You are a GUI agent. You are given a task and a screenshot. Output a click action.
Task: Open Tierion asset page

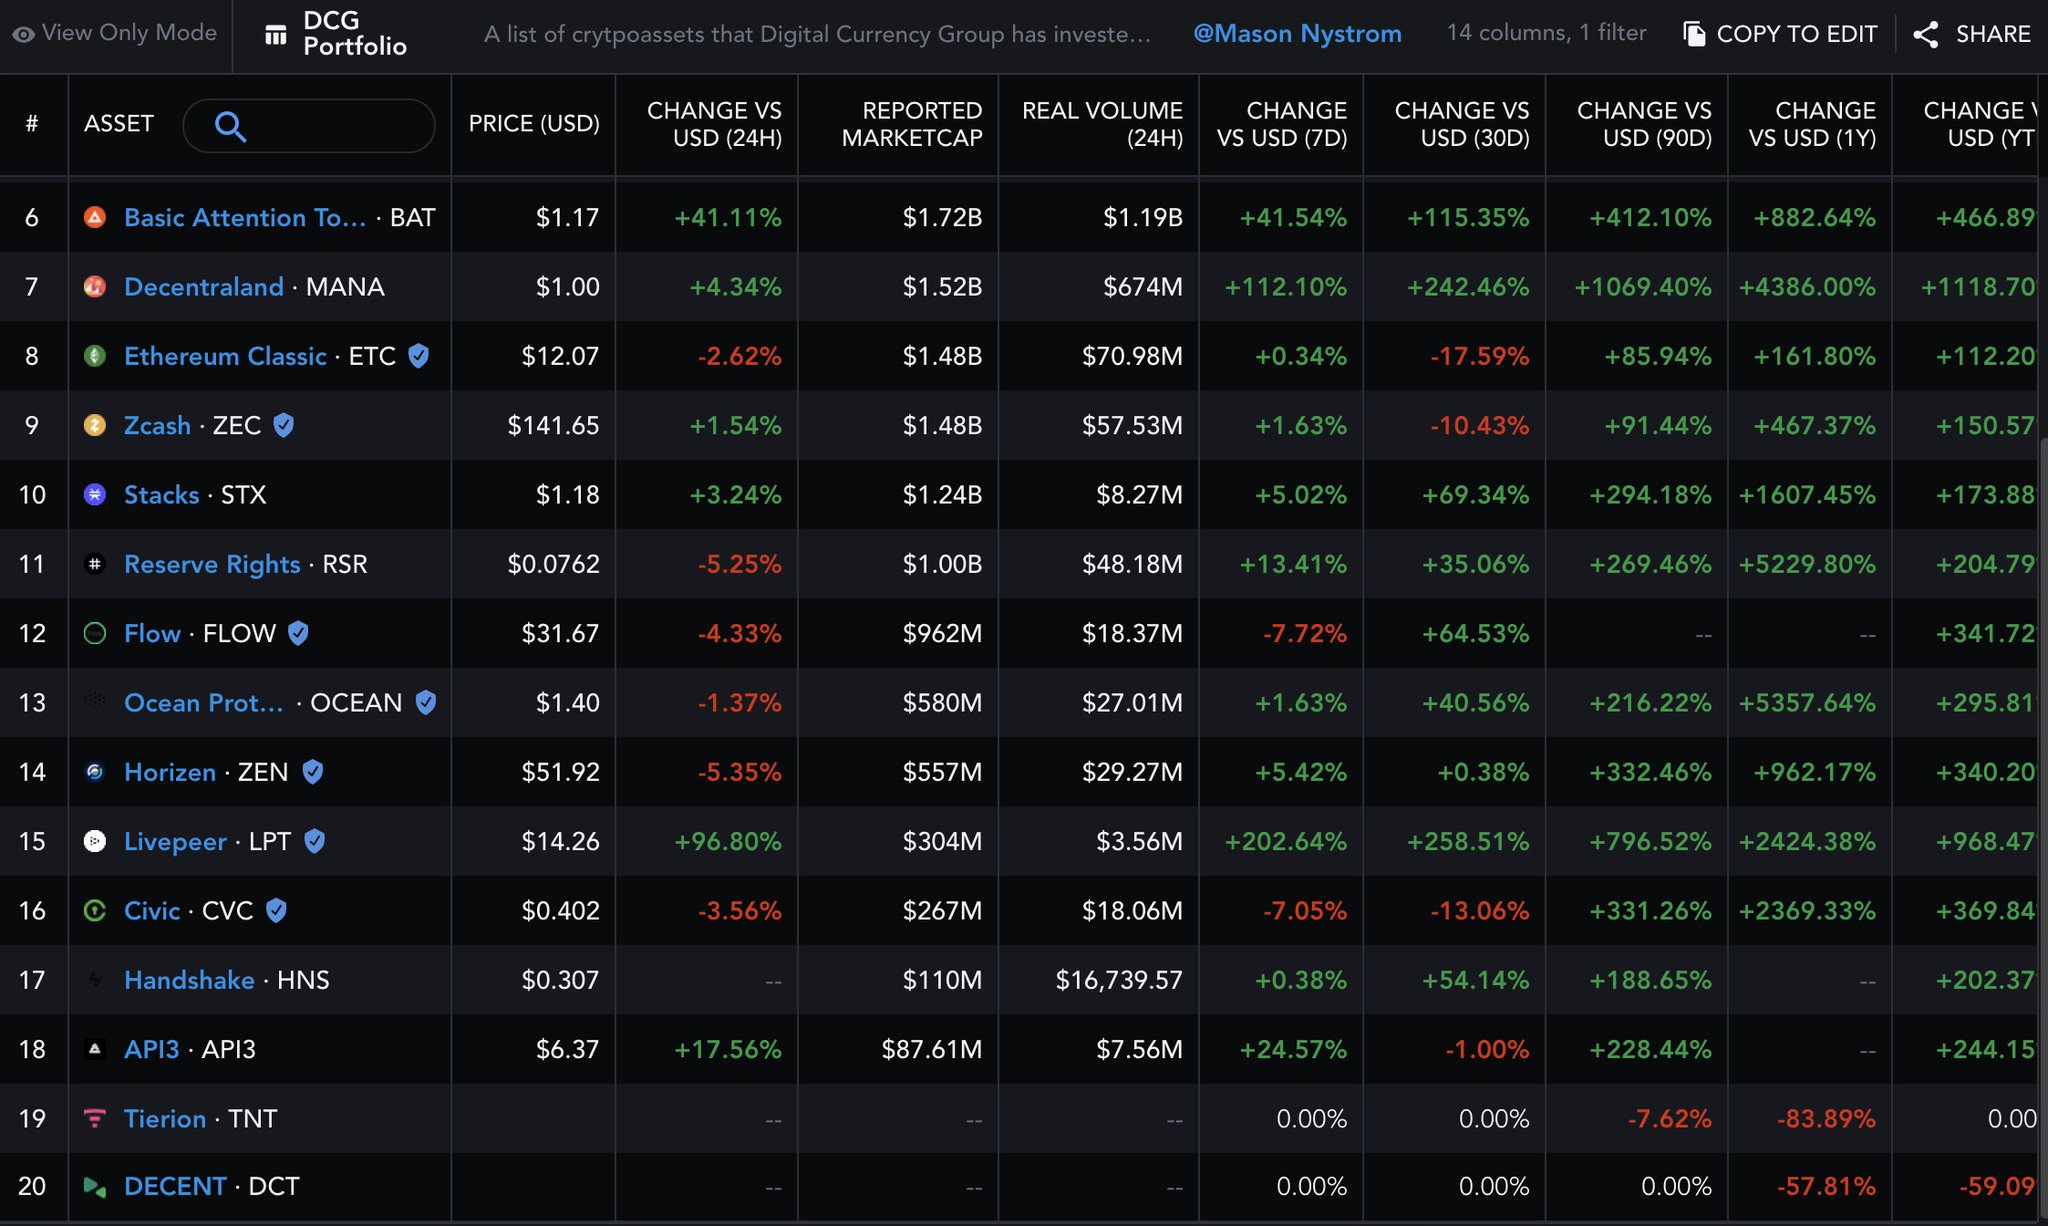[x=165, y=1118]
